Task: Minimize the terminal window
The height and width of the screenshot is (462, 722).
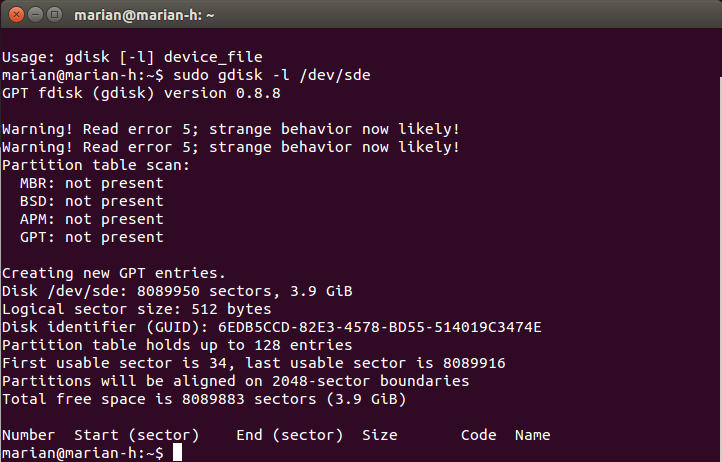Action: [x=35, y=15]
